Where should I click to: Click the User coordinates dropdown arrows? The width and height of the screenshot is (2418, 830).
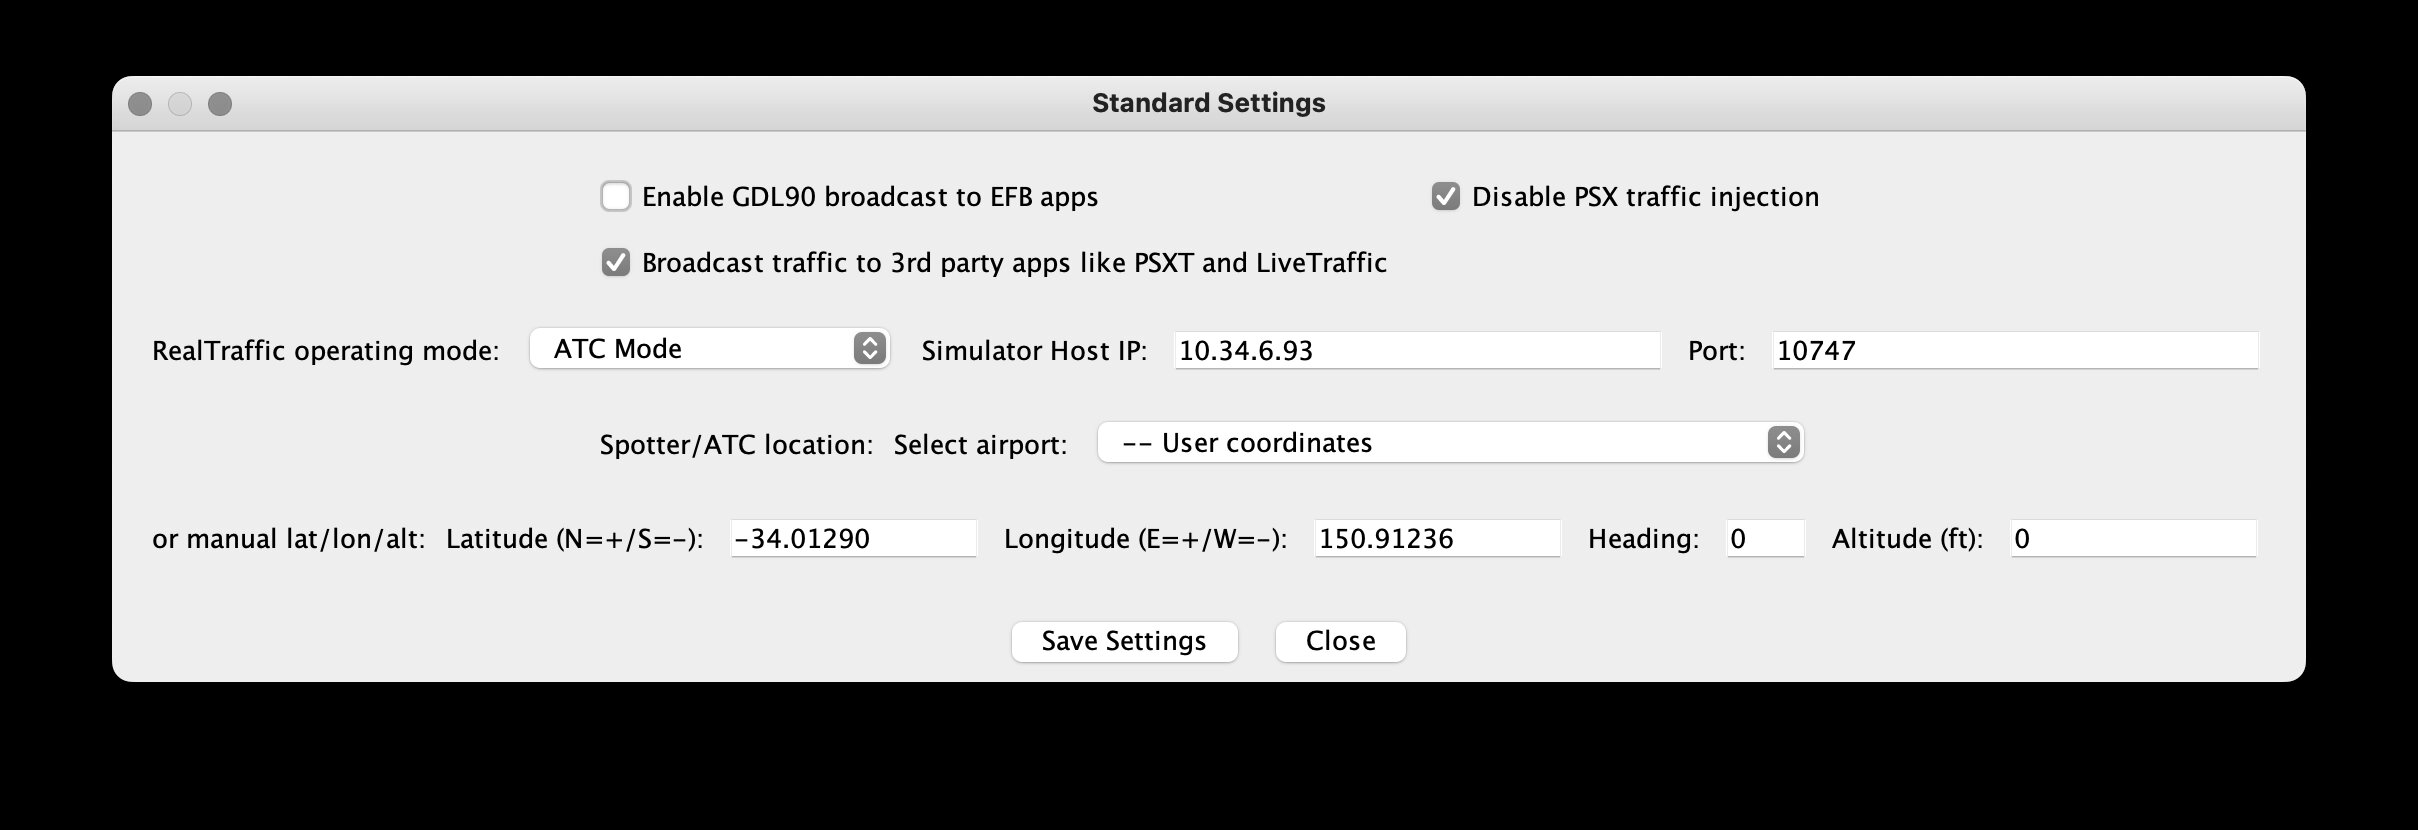point(1783,442)
